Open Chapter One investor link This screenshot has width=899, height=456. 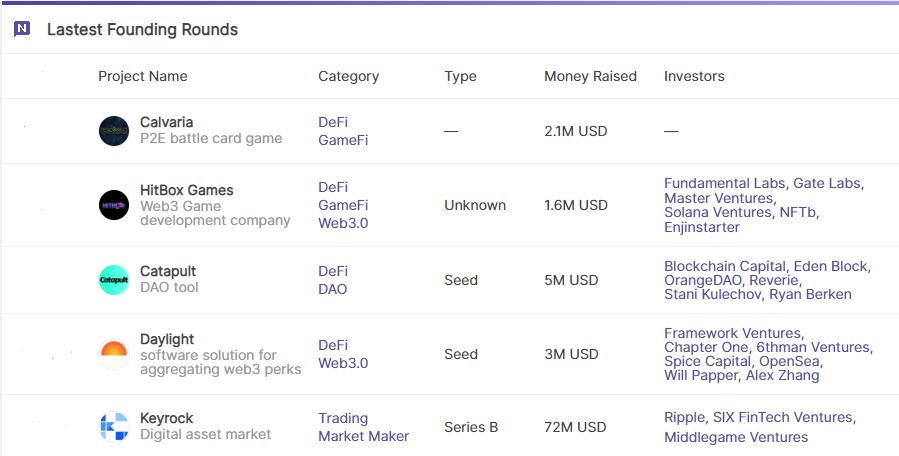[x=706, y=347]
